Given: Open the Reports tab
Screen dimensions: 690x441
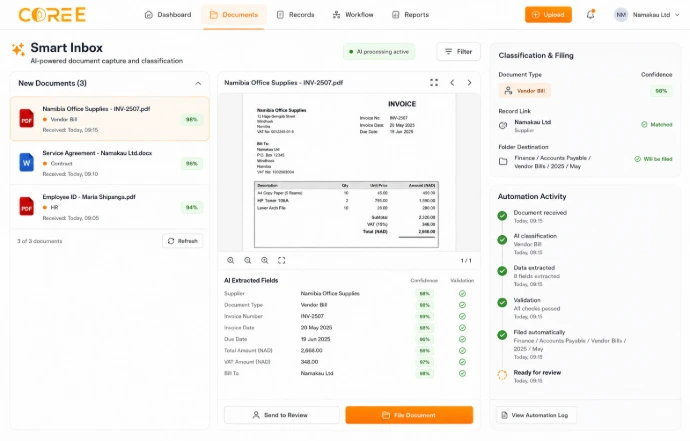Looking at the screenshot, I should (410, 15).
